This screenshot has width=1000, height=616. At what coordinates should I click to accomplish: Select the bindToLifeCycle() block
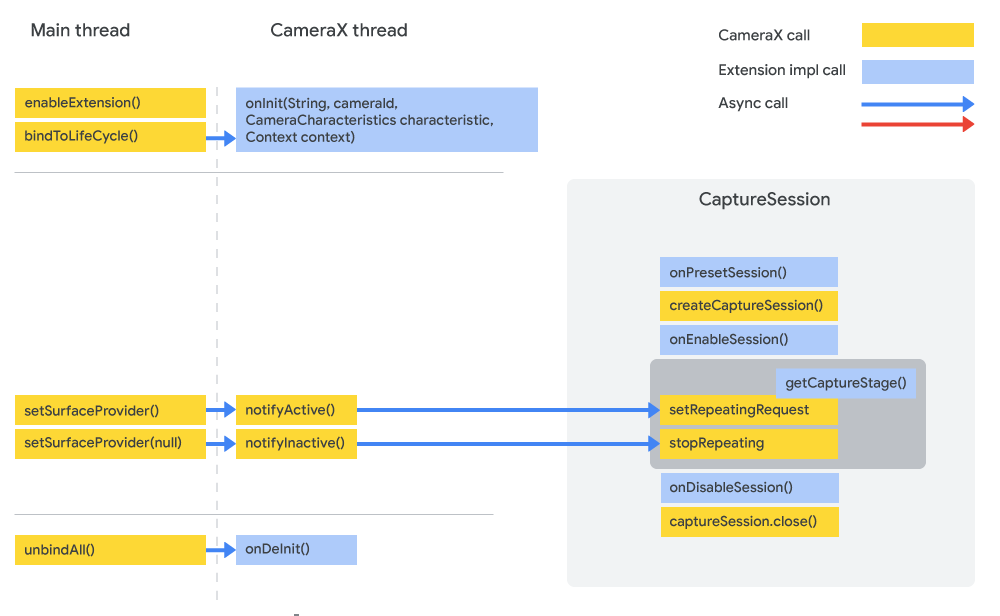(x=110, y=136)
